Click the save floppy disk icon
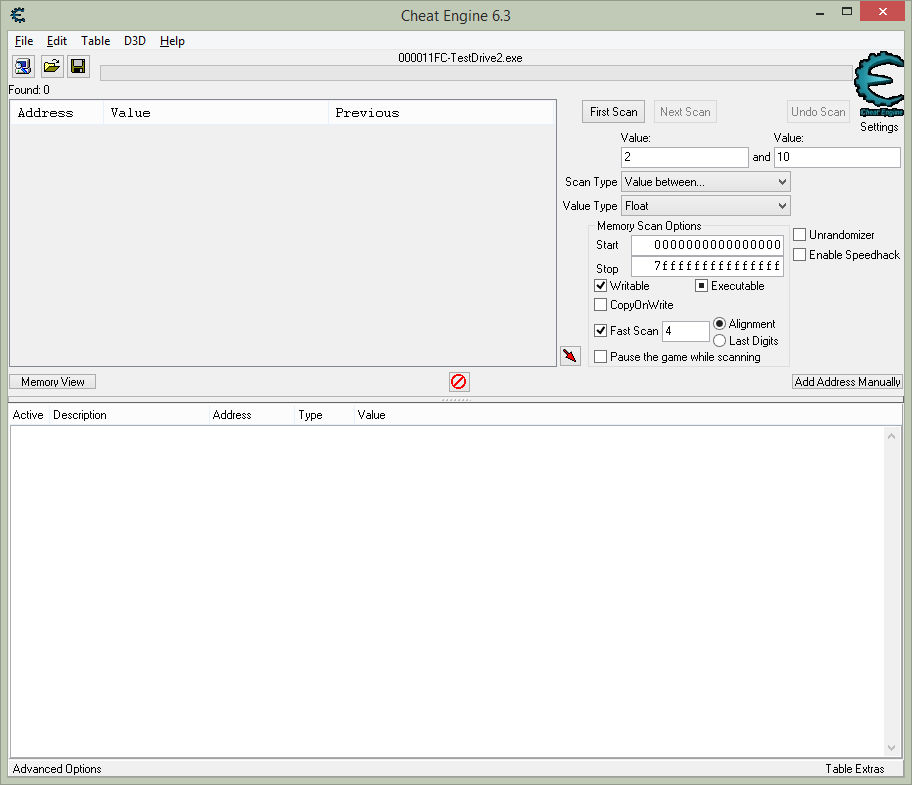Screen dimensions: 912x785 coord(79,66)
